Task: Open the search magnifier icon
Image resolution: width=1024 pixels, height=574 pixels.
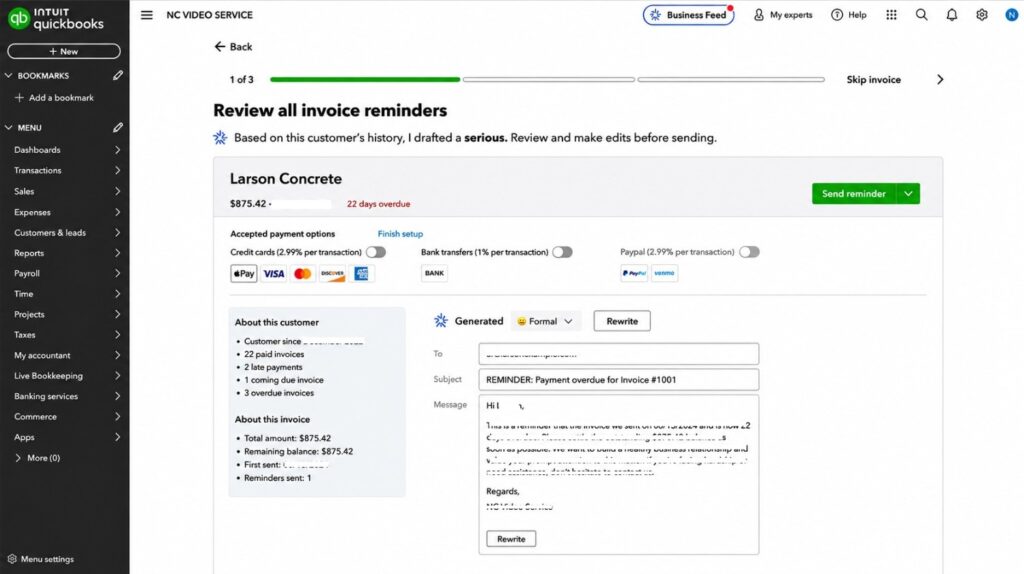Action: [x=921, y=14]
